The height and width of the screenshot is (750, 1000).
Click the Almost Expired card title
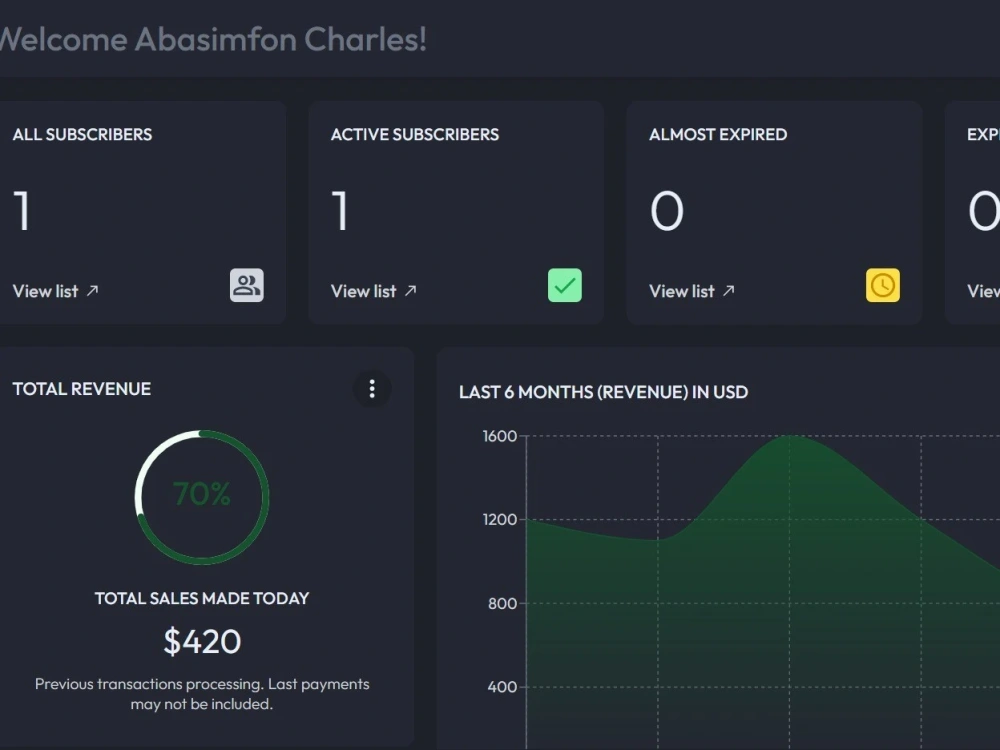[718, 135]
